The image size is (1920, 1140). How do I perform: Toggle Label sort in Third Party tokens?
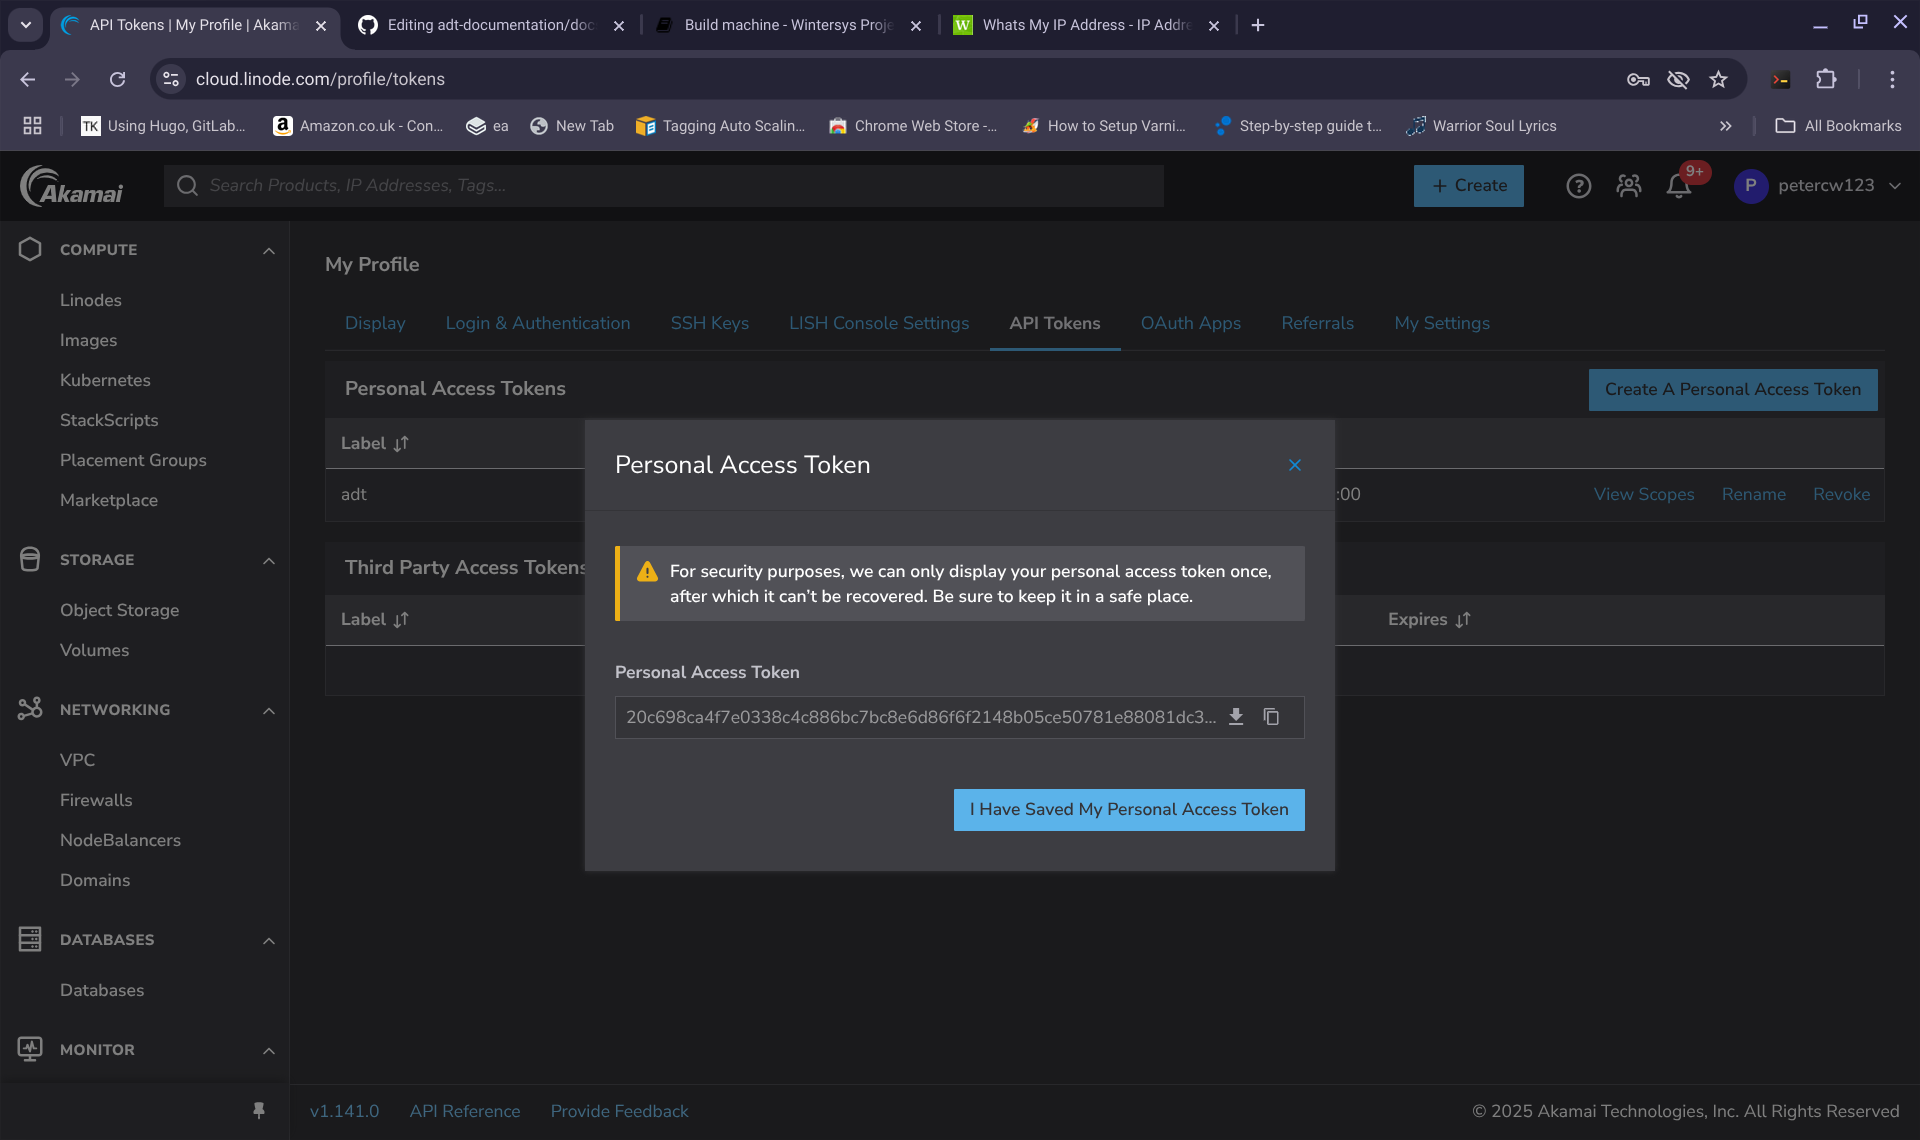(374, 619)
